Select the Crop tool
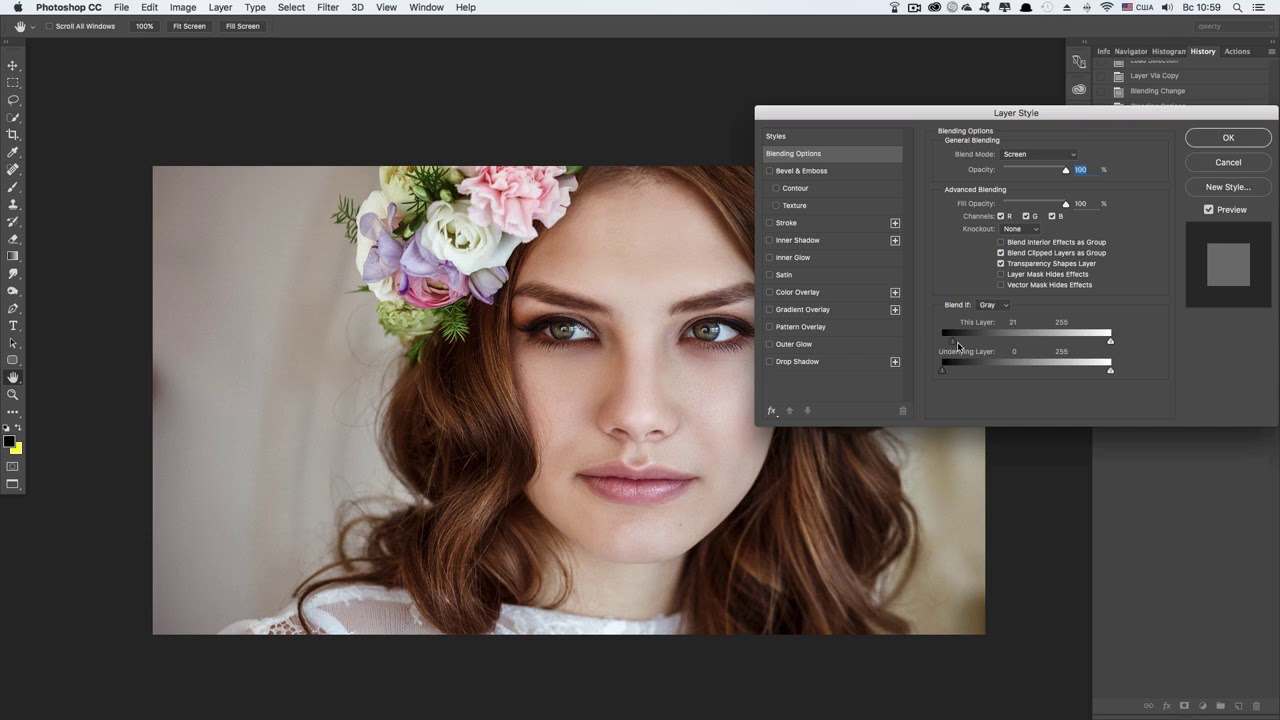Screen dimensions: 1280x720 click(13, 134)
